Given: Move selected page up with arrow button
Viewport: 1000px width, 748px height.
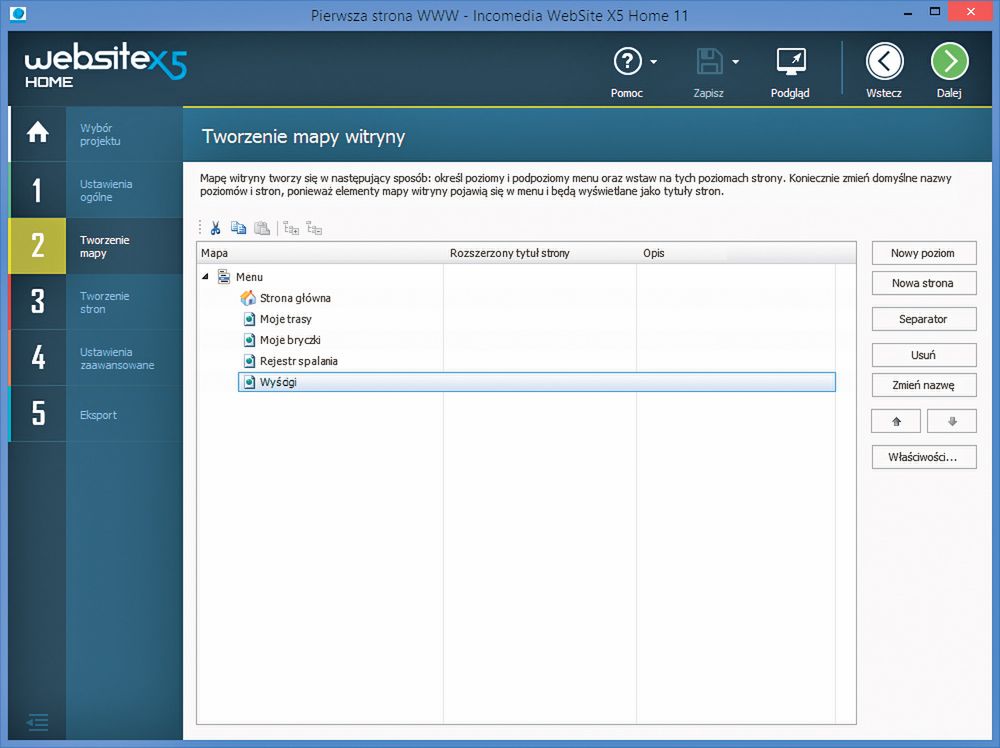Looking at the screenshot, I should click(x=895, y=421).
